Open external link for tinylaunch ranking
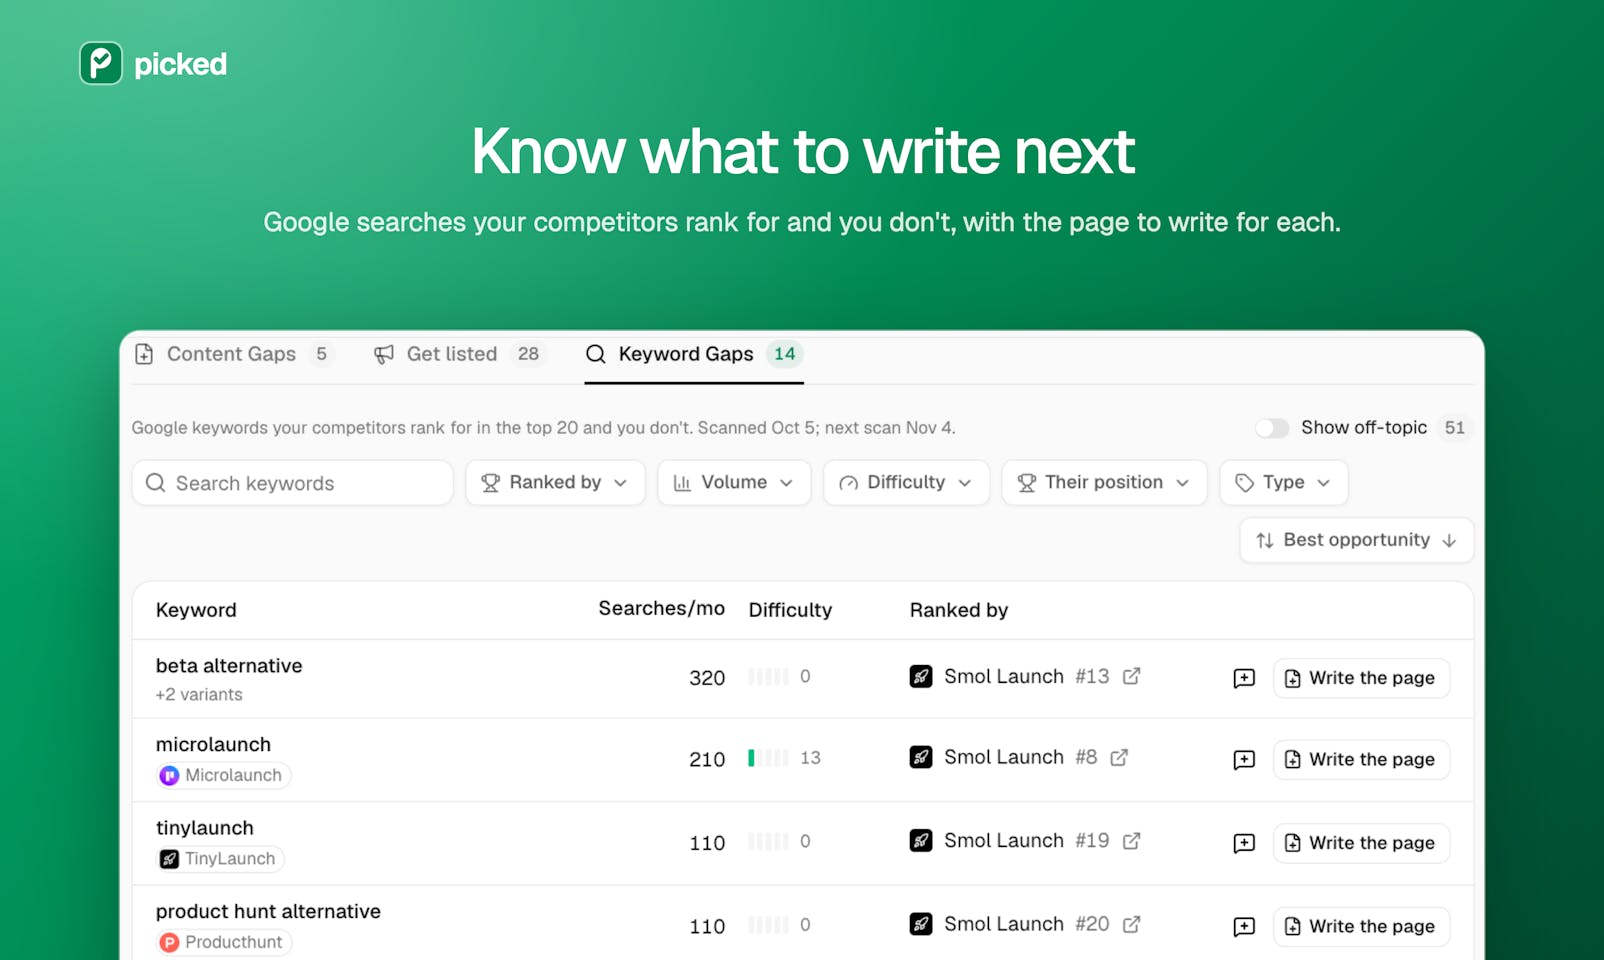The image size is (1604, 960). 1131,841
